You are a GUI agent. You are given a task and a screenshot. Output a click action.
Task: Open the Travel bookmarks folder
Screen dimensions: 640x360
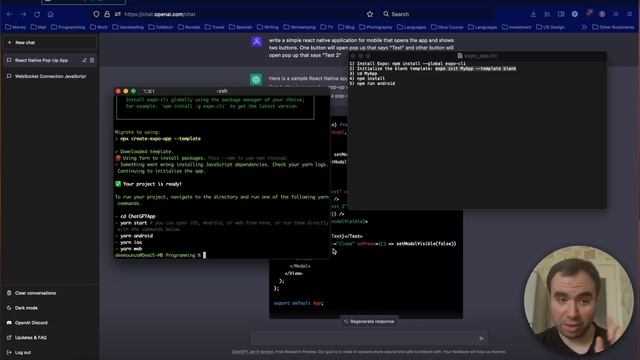pyautogui.click(x=214, y=27)
